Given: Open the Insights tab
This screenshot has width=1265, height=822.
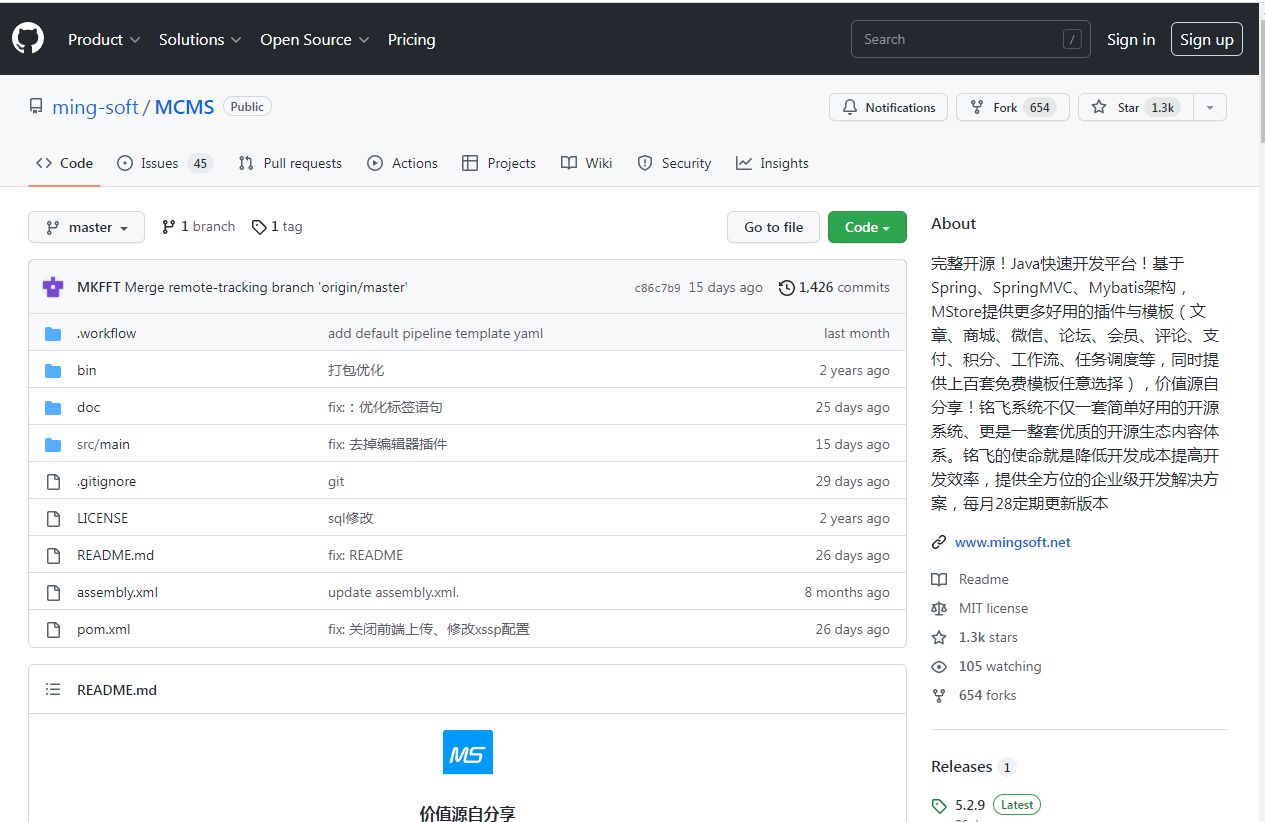Looking at the screenshot, I should click(772, 163).
